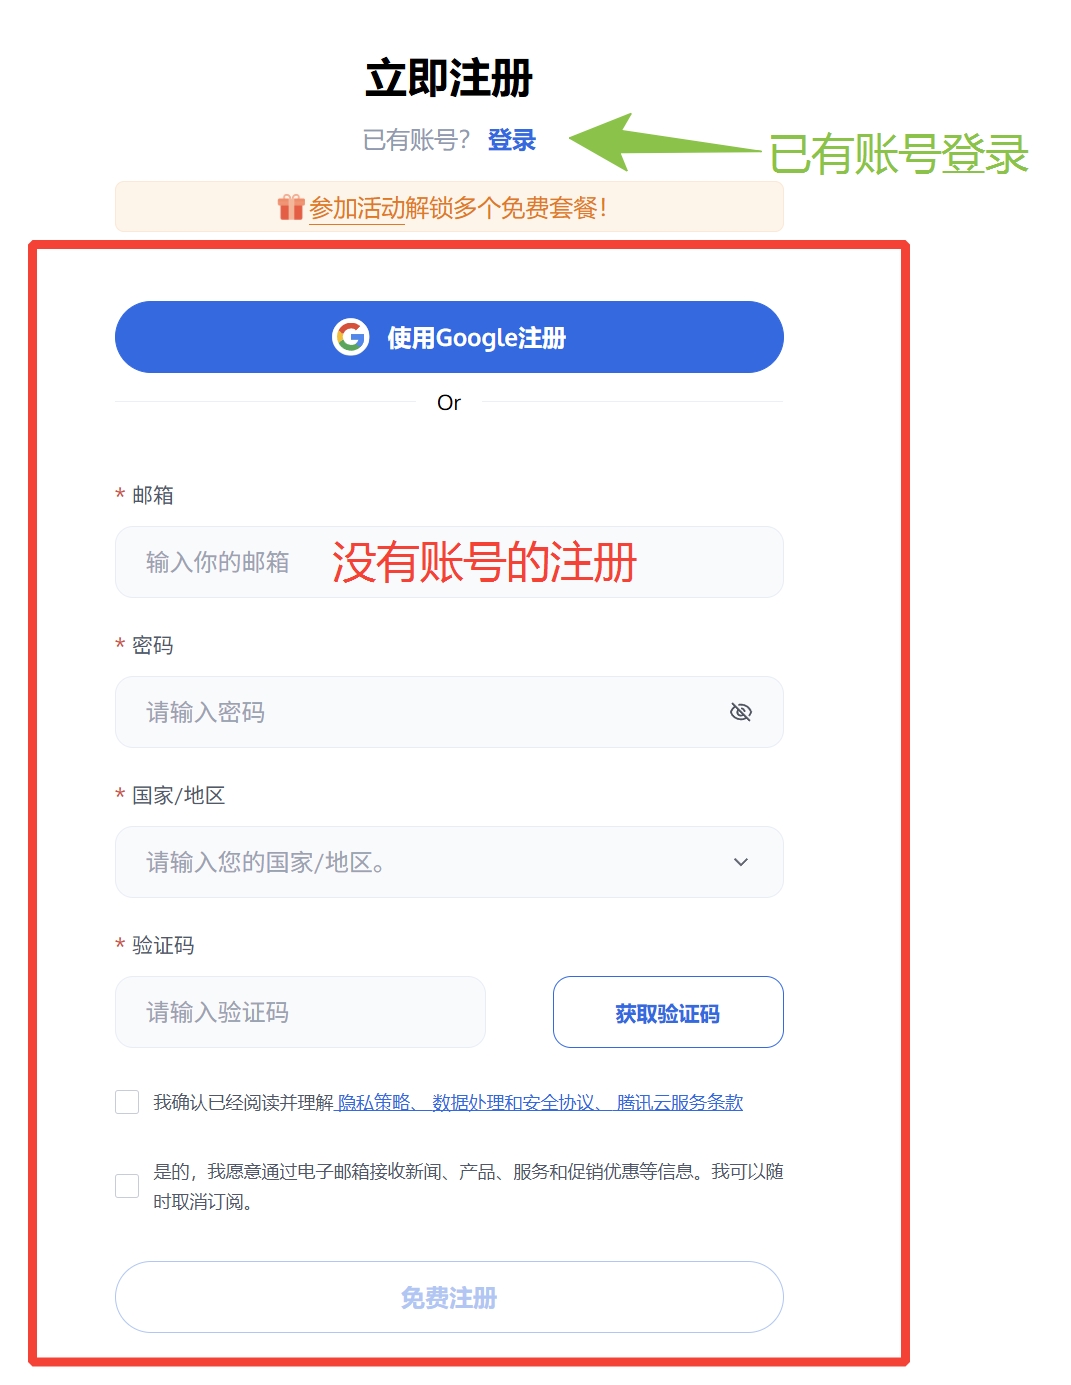Open the country/region dropdown arrow
This screenshot has height=1385, width=1071.
tap(741, 862)
